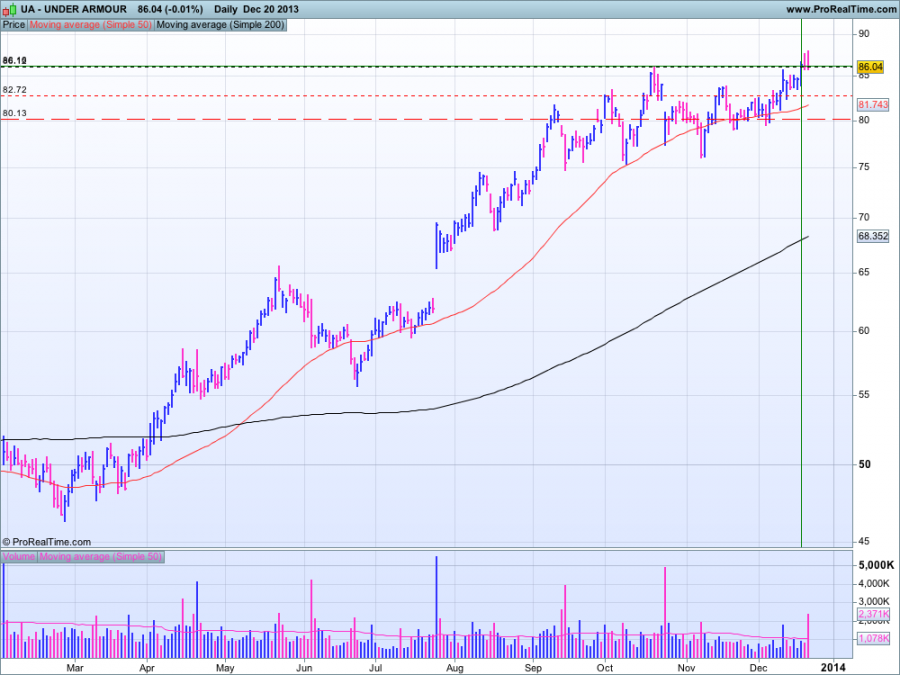Click the Apr month label on time axis
900x675 pixels.
147,668
